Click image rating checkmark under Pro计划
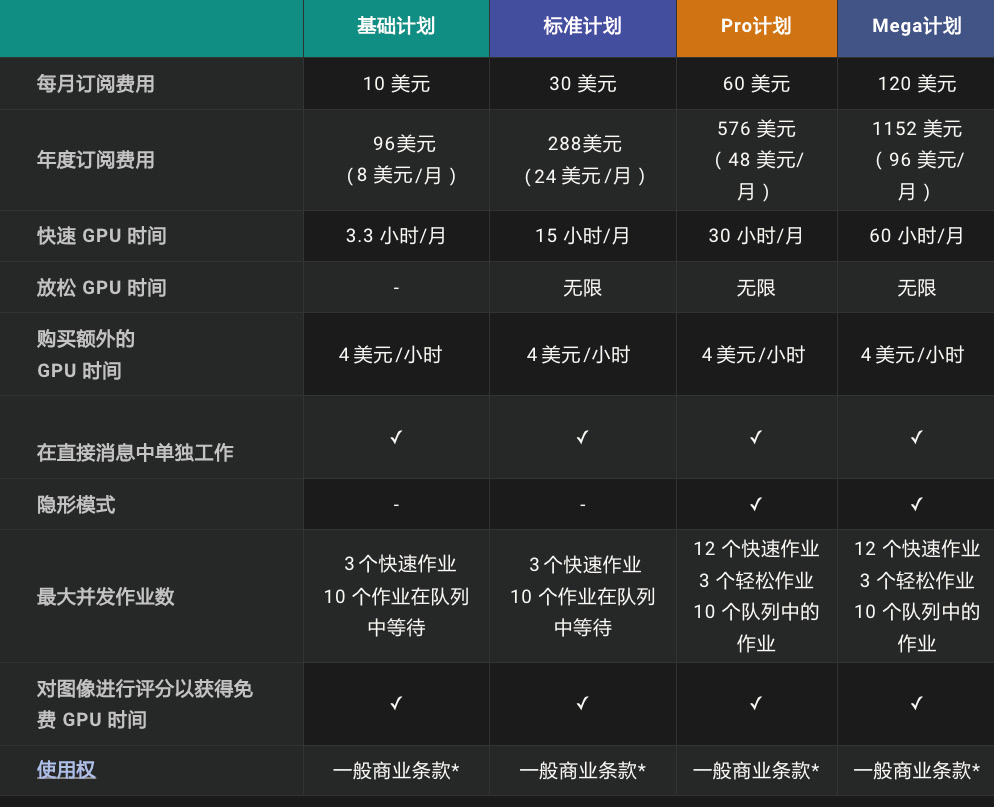994x807 pixels. pyautogui.click(x=756, y=704)
